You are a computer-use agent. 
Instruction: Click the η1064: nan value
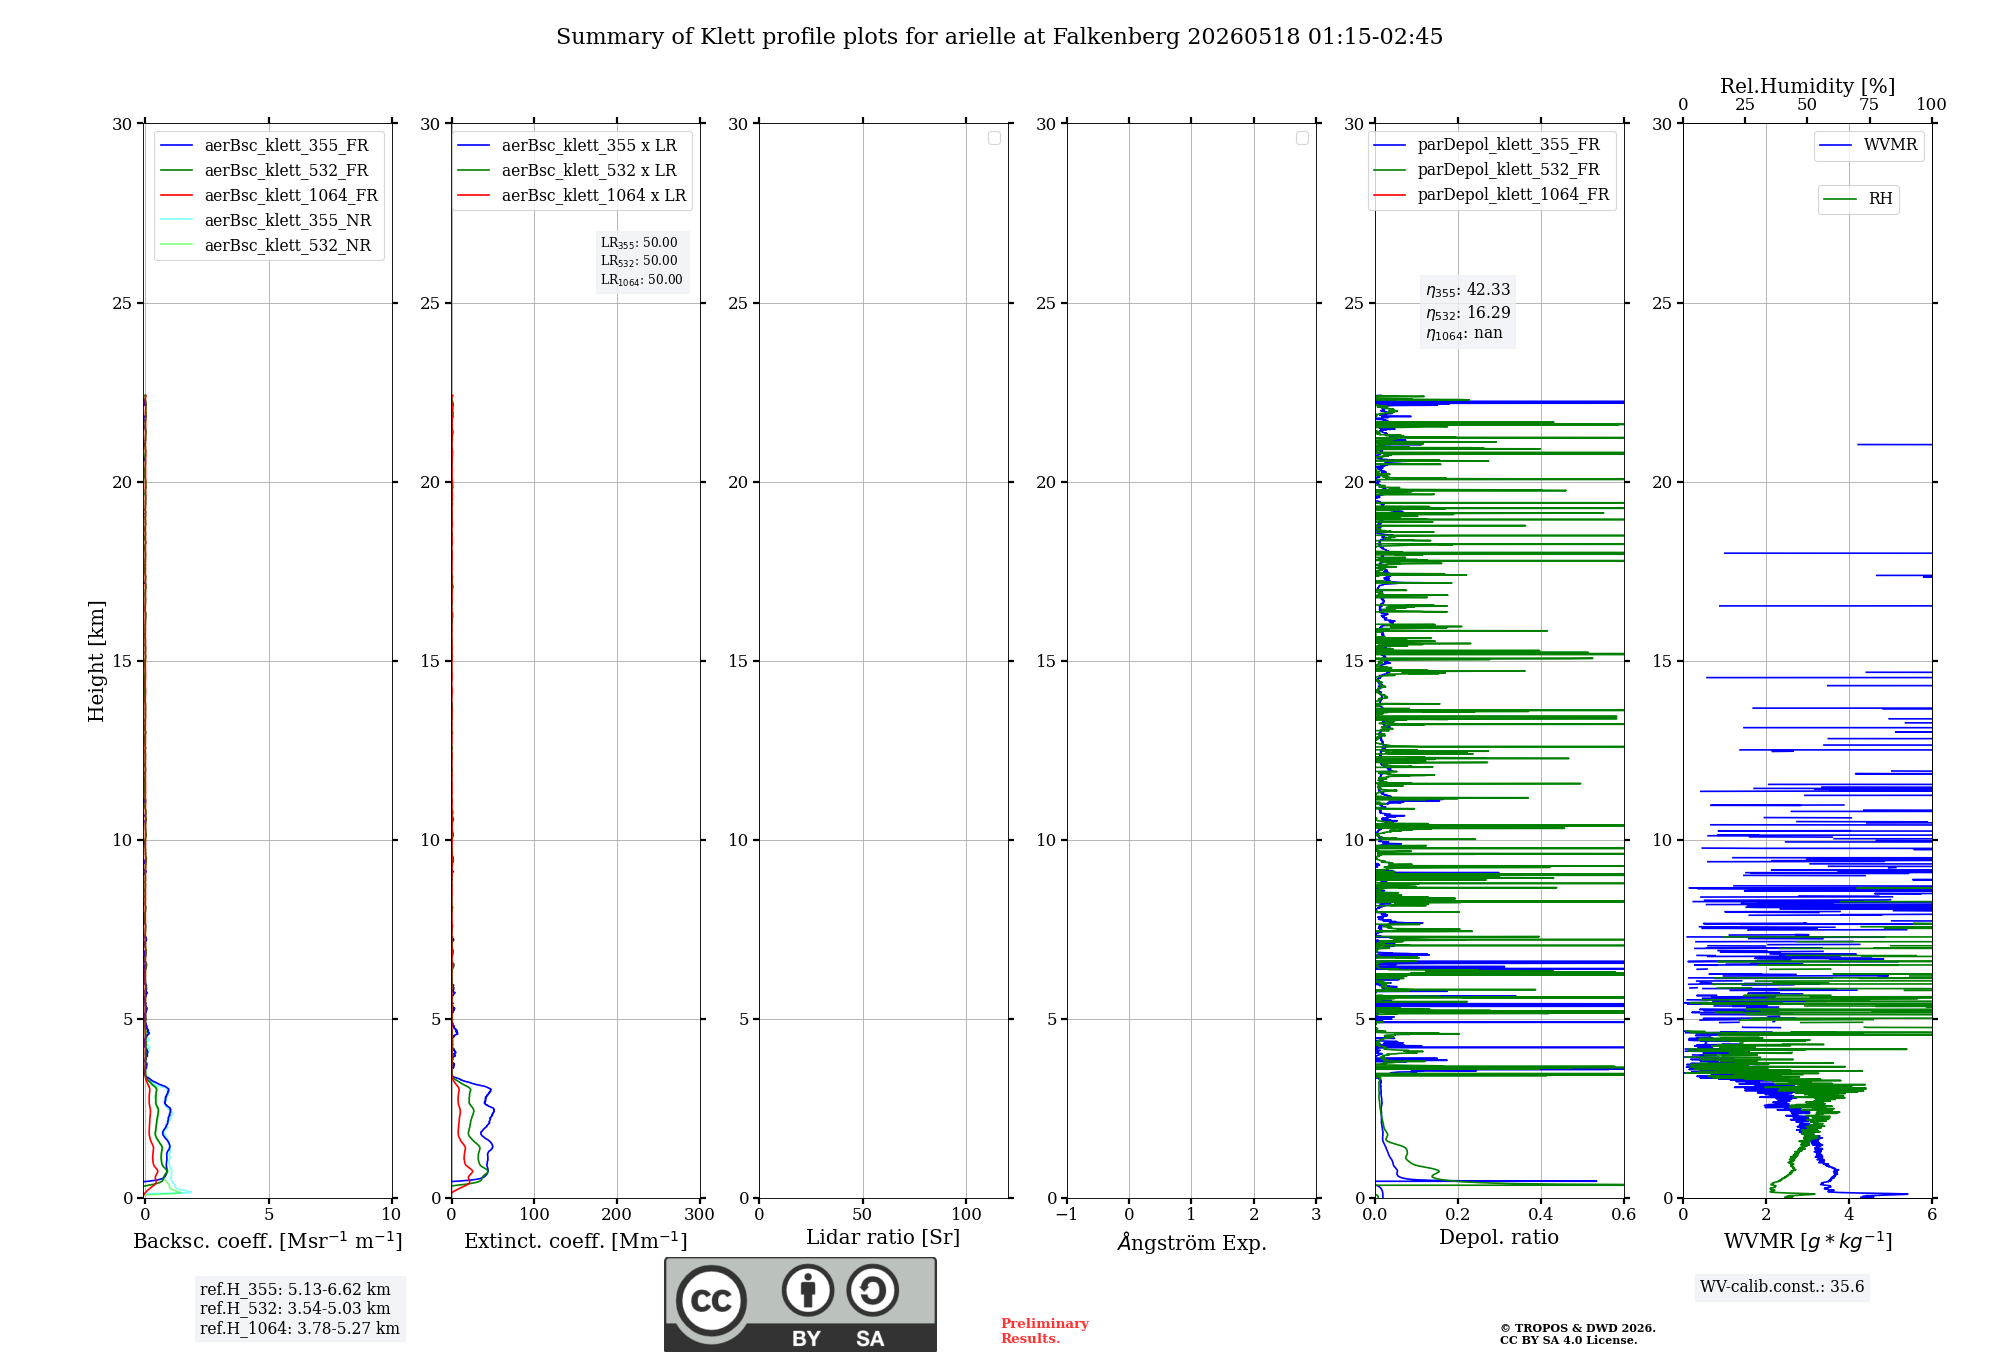click(x=1464, y=334)
